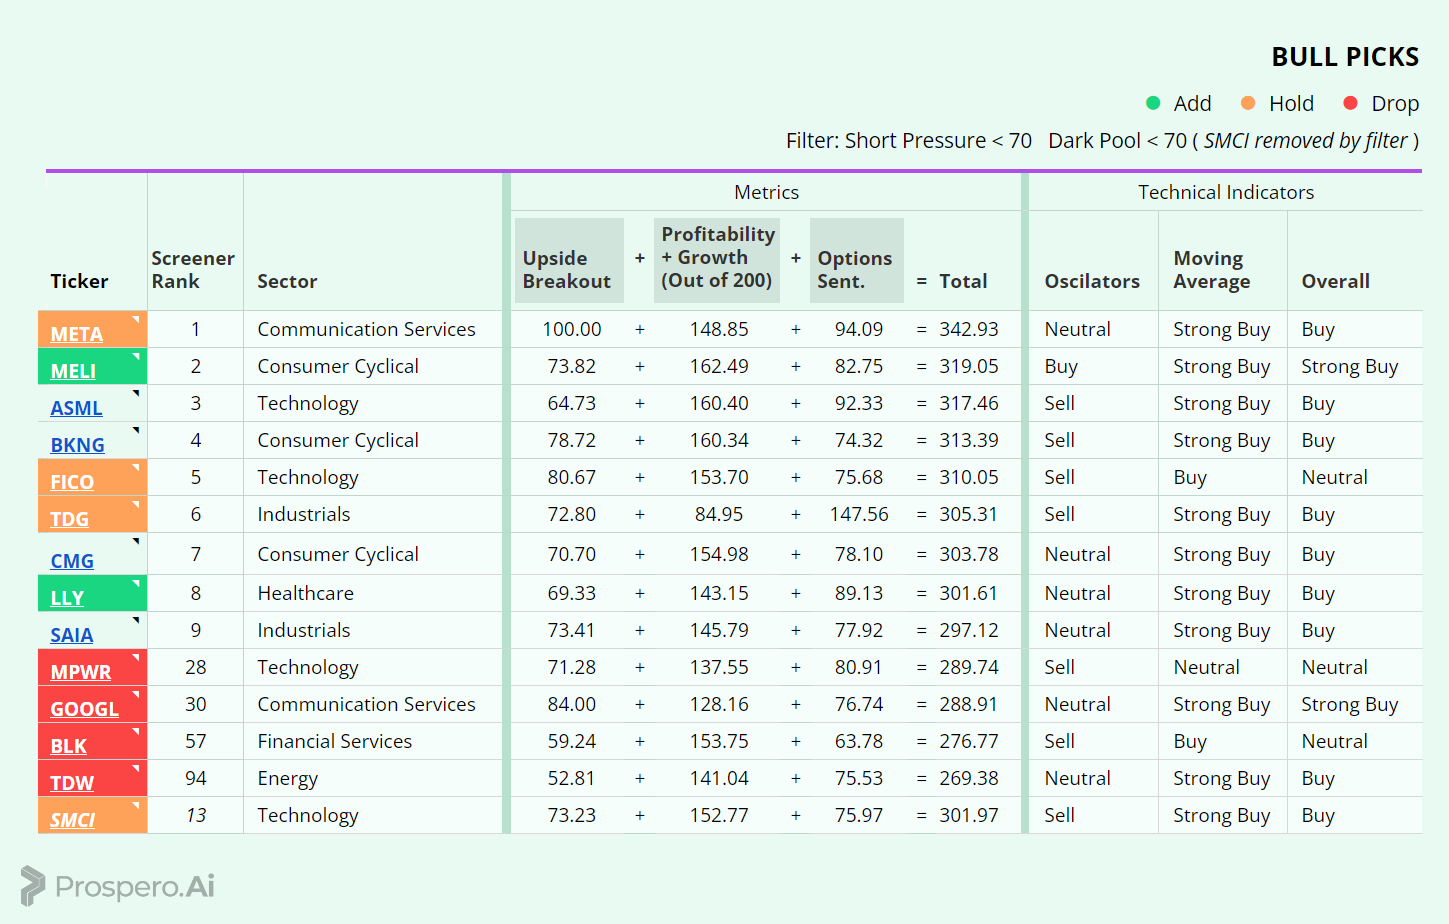Open the TDW ticker link
Screen dimensions: 1449x924
(72, 783)
